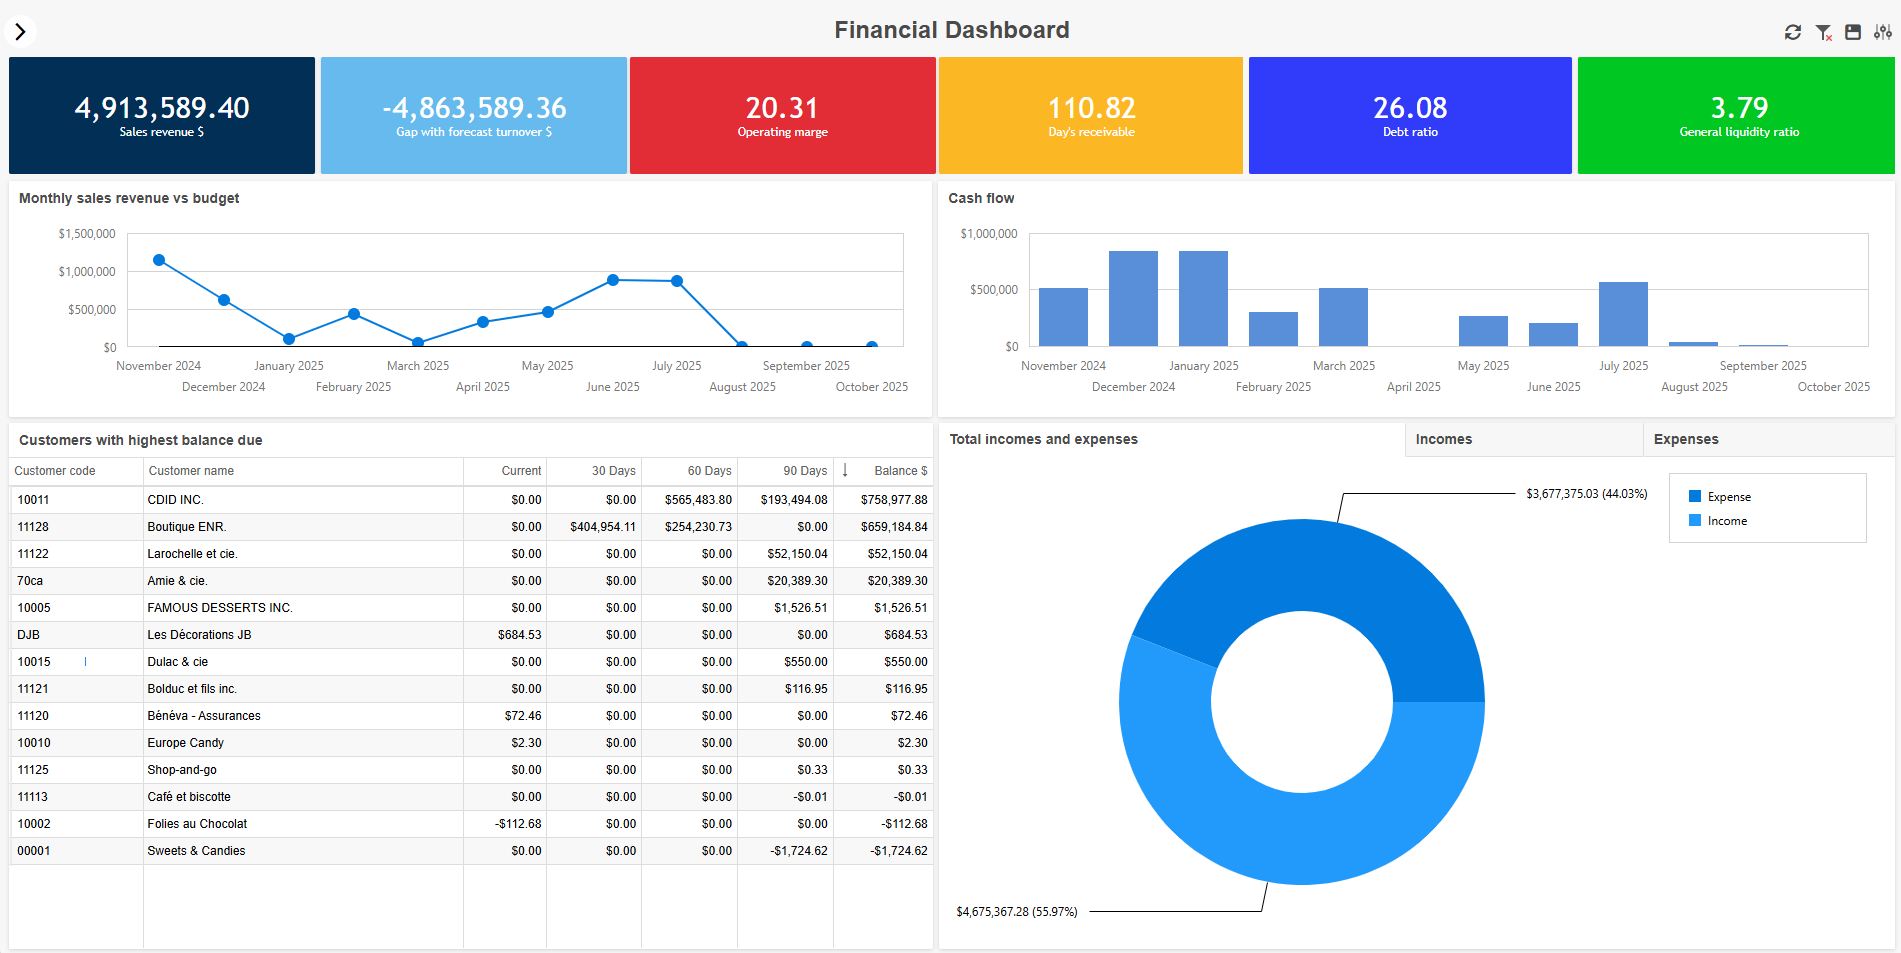Open the Sales revenue $ tile
The height and width of the screenshot is (953, 1901).
point(162,115)
